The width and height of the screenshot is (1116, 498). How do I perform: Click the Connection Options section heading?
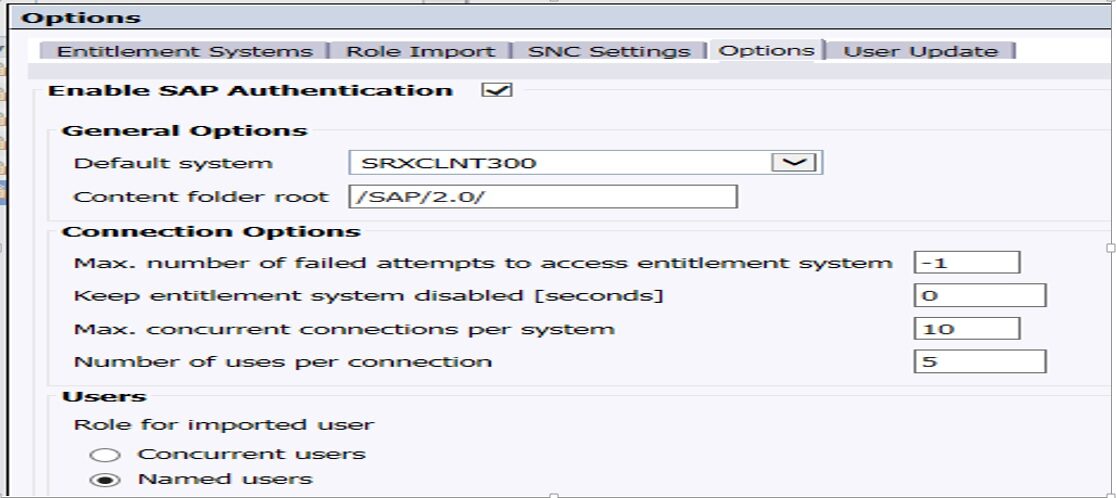[x=210, y=231]
